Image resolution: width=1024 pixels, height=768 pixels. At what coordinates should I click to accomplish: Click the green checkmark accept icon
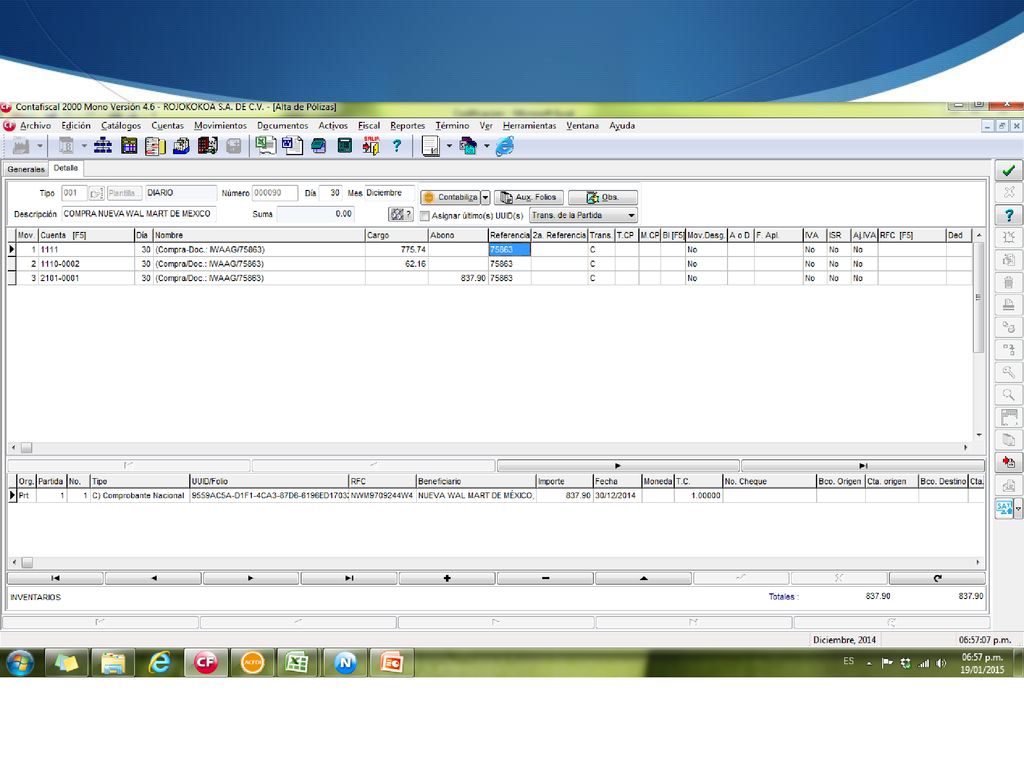point(1008,170)
